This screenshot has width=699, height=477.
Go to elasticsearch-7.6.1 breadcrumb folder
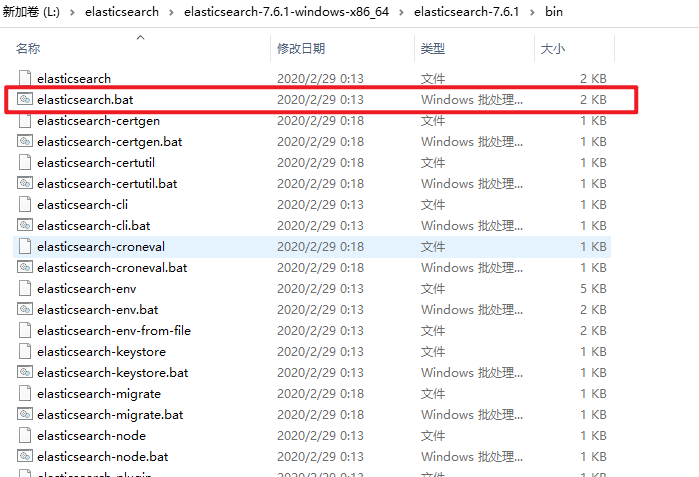(x=466, y=12)
